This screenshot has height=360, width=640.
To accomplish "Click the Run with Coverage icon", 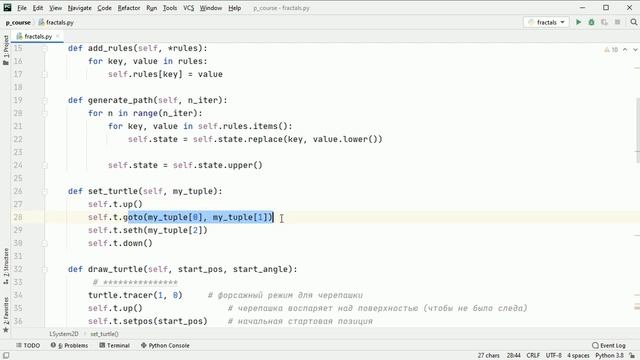I will point(604,22).
